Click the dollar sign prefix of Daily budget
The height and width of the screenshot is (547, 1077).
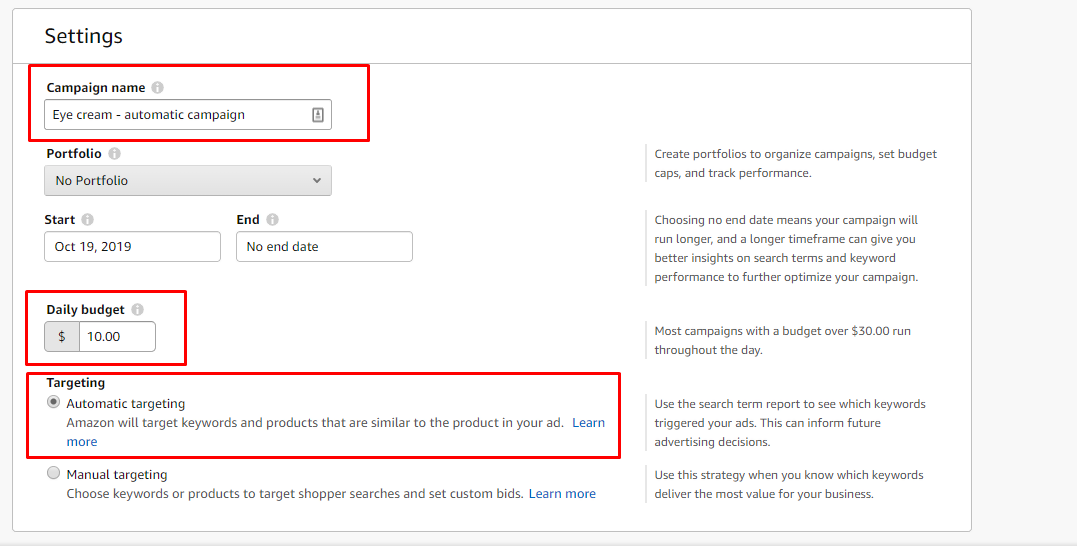click(x=62, y=337)
